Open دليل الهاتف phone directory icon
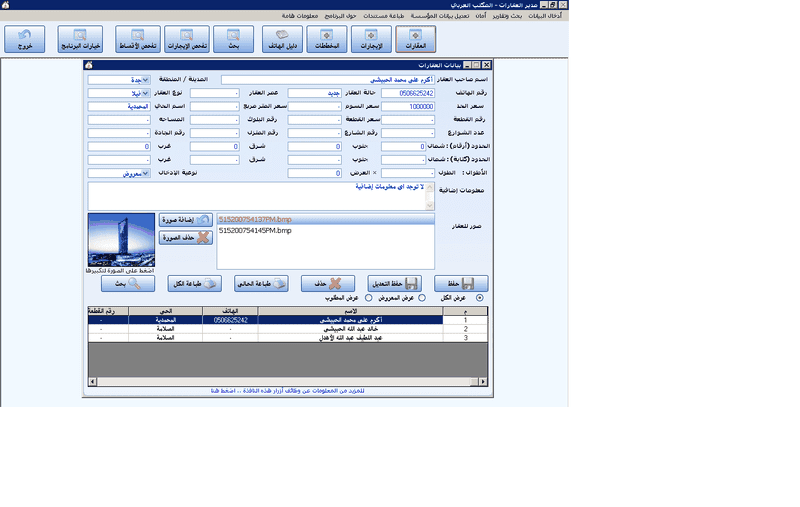 click(282, 38)
